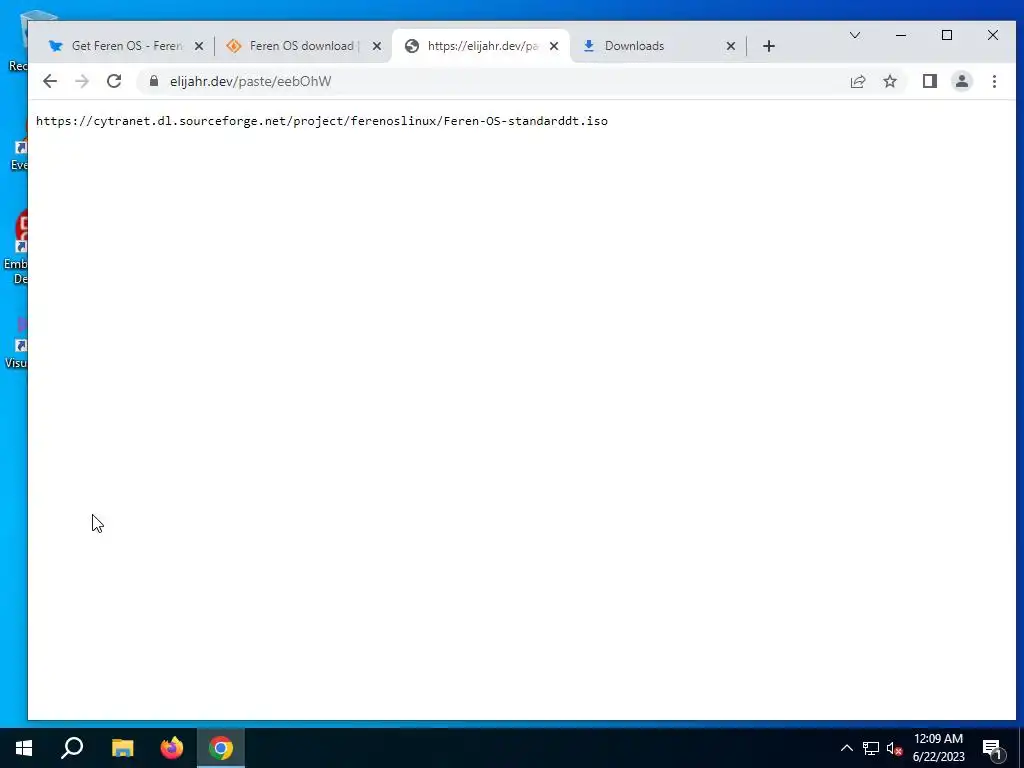
Task: Expand the tab search dropdown arrow
Action: [854, 35]
